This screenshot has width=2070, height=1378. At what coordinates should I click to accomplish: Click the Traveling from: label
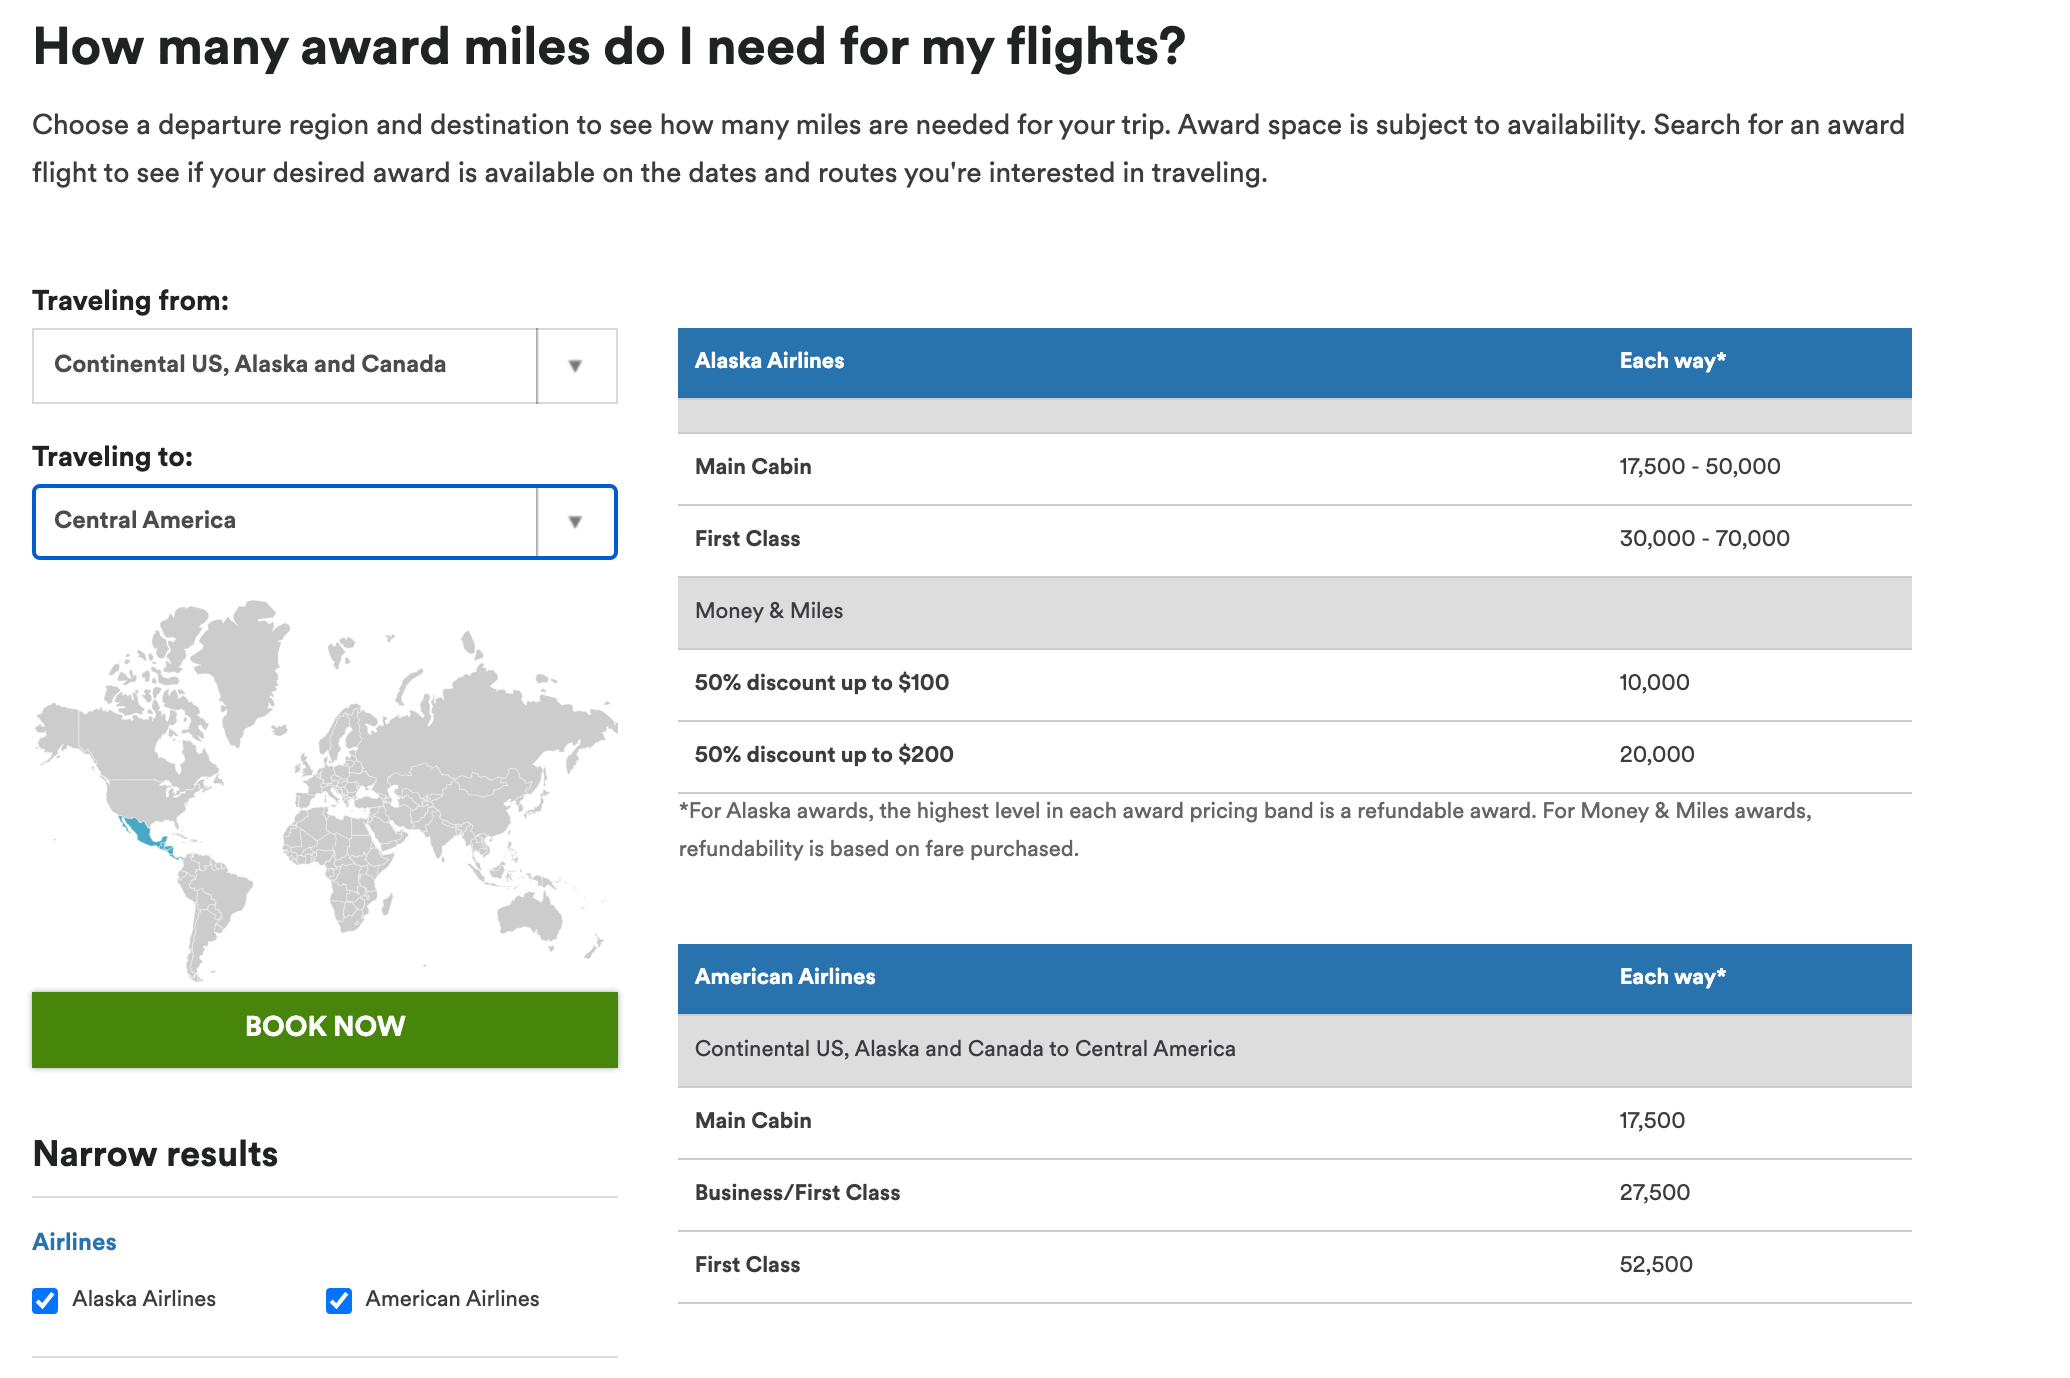(x=130, y=301)
